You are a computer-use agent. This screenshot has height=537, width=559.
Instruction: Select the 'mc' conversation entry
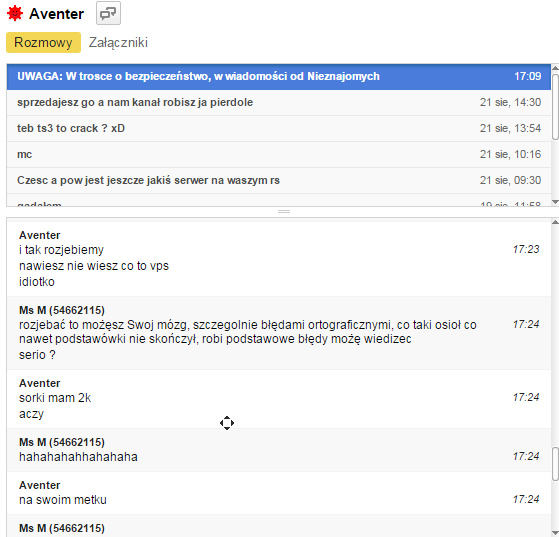279,154
